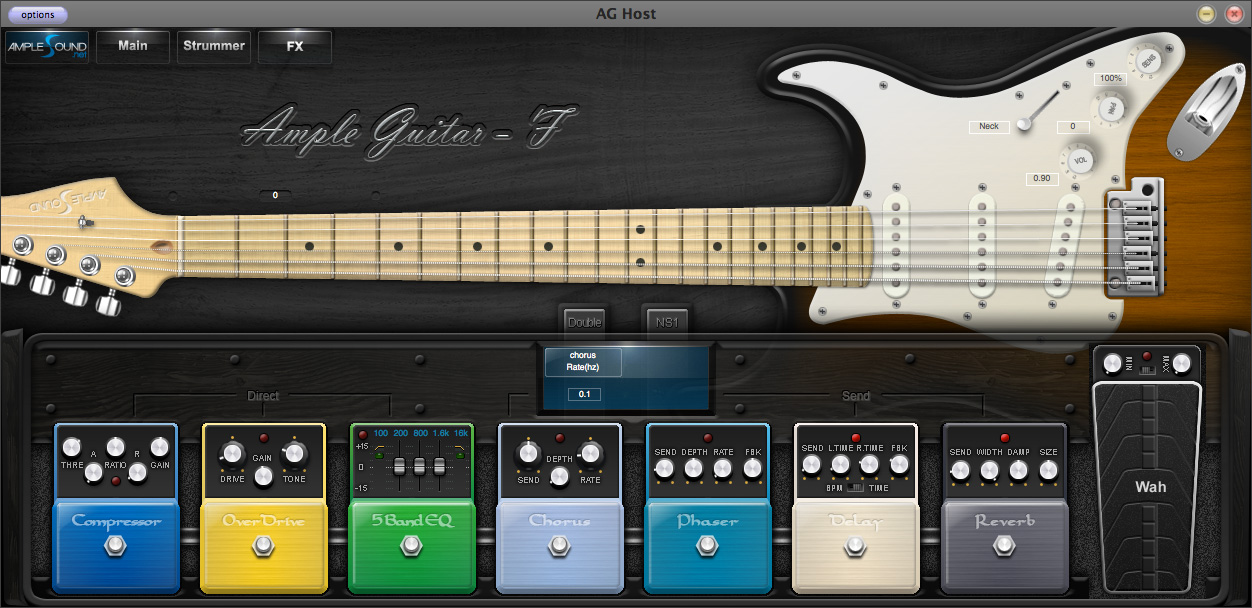Click the Reverb SEND knob

960,469
